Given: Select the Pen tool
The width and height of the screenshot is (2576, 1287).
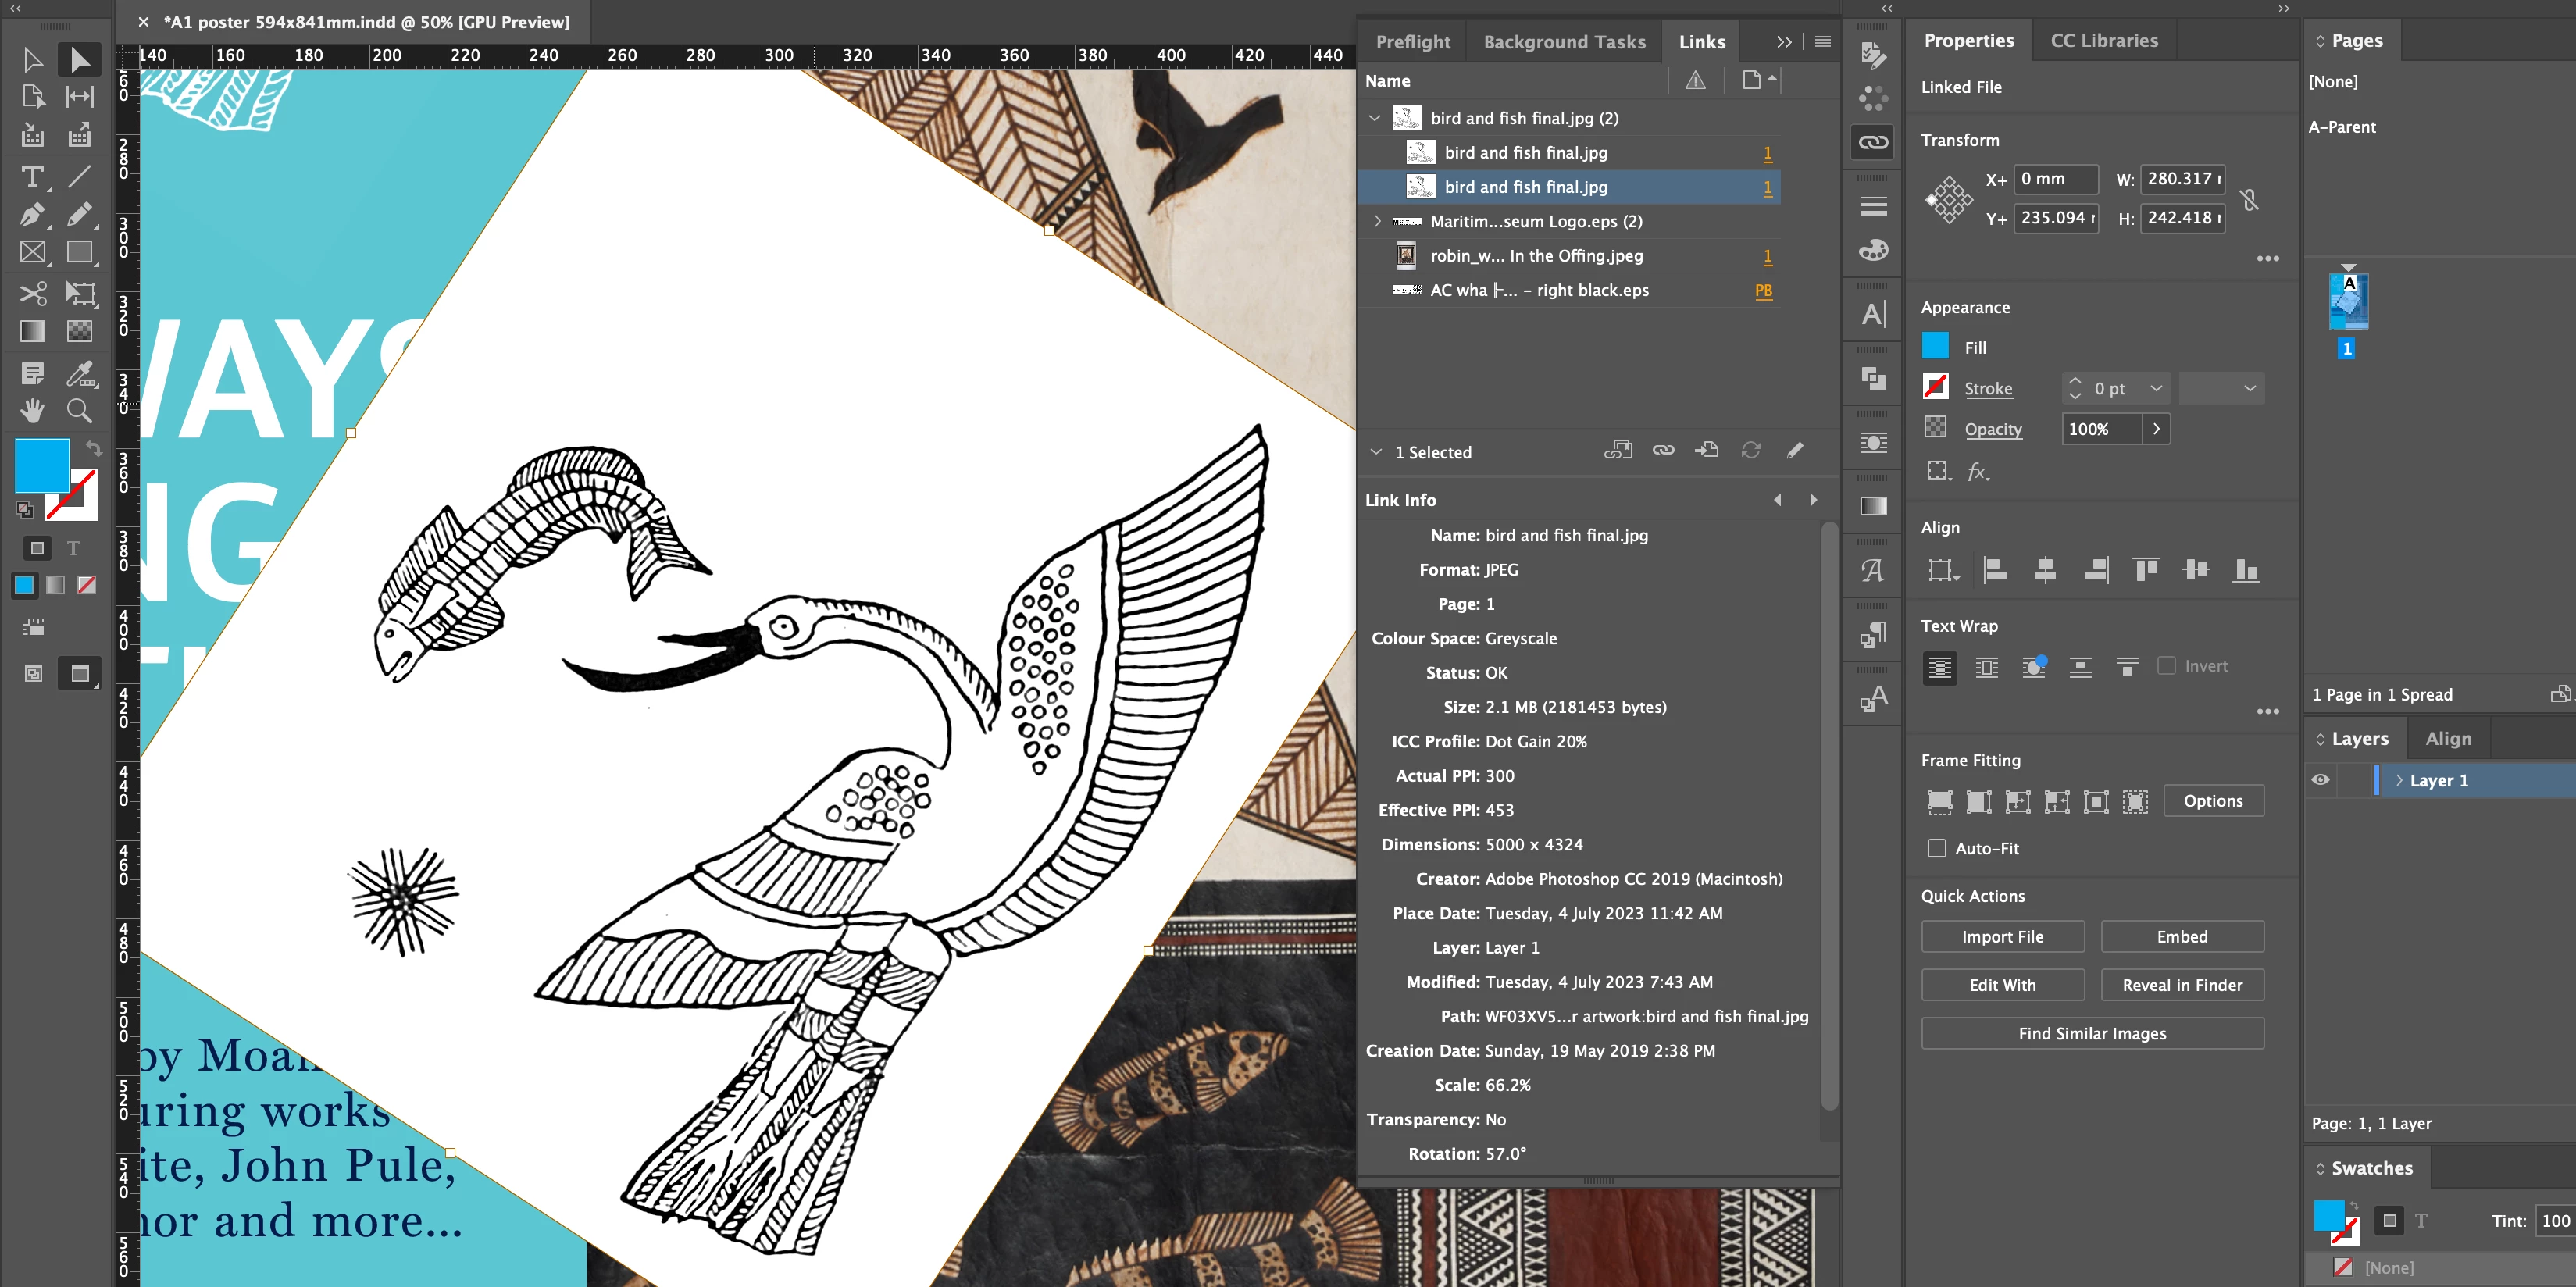Looking at the screenshot, I should click(32, 214).
